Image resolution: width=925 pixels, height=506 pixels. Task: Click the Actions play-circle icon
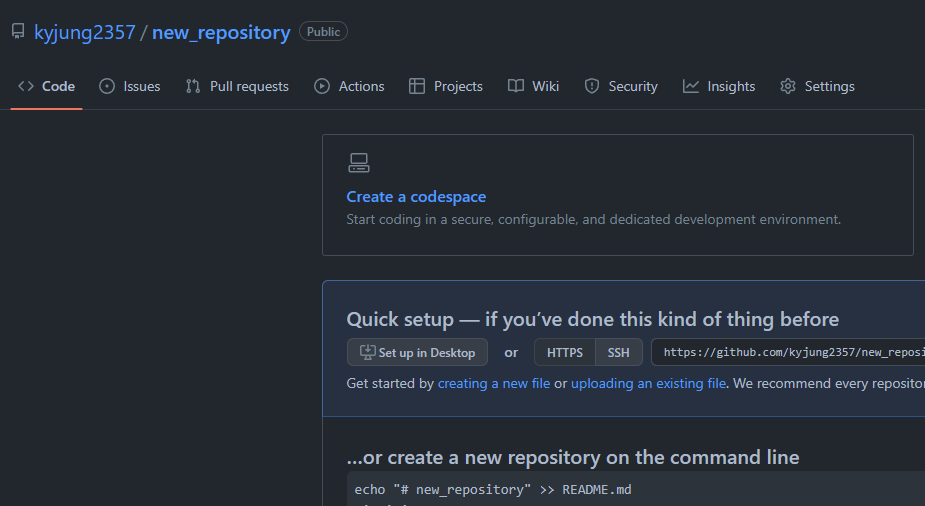click(x=322, y=86)
